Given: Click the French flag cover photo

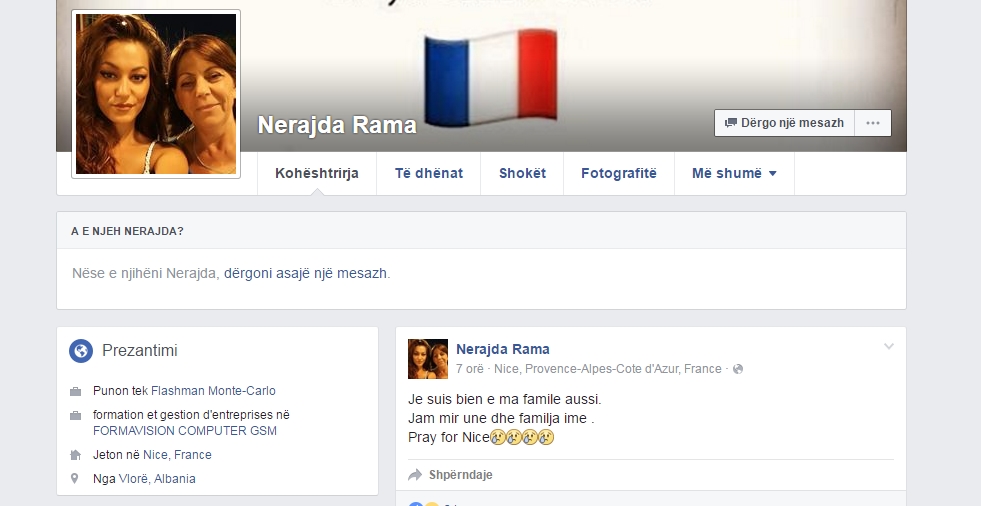Looking at the screenshot, I should coord(490,78).
